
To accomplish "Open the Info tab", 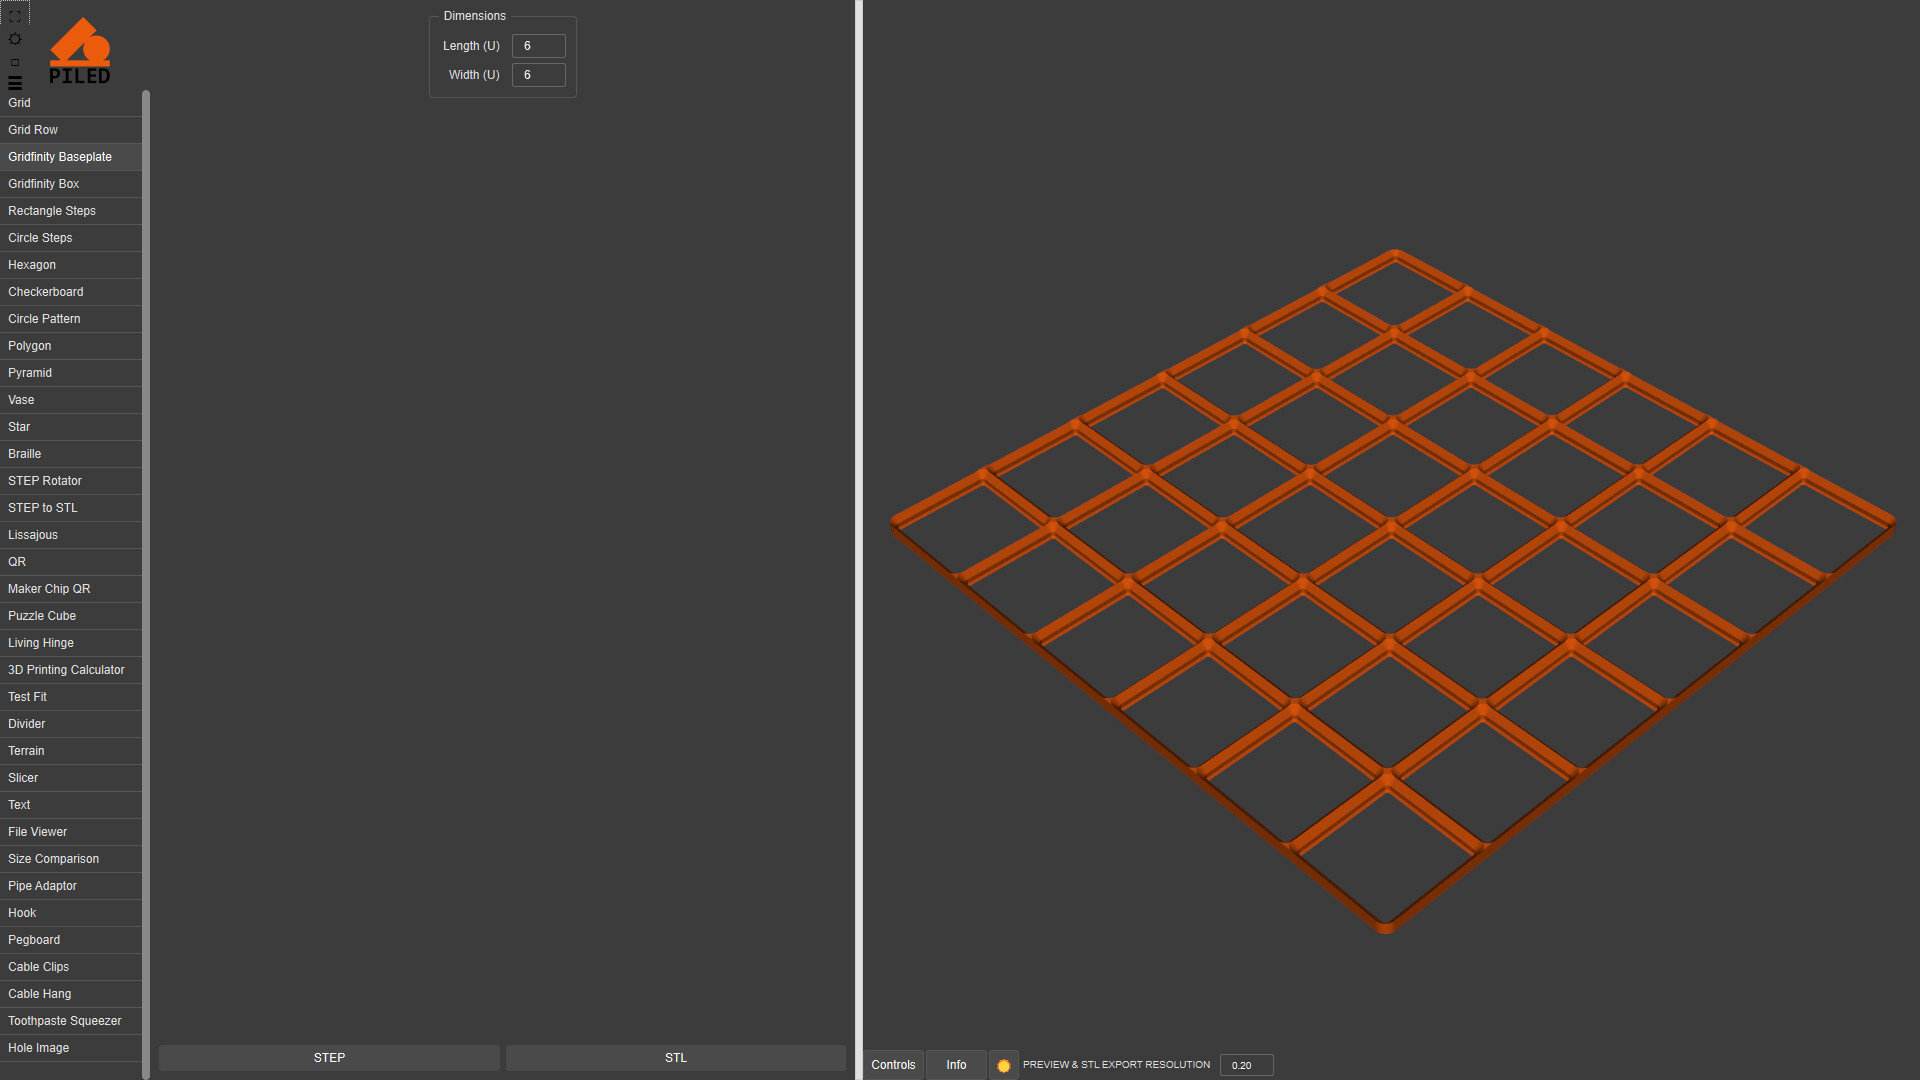I will tap(956, 1065).
